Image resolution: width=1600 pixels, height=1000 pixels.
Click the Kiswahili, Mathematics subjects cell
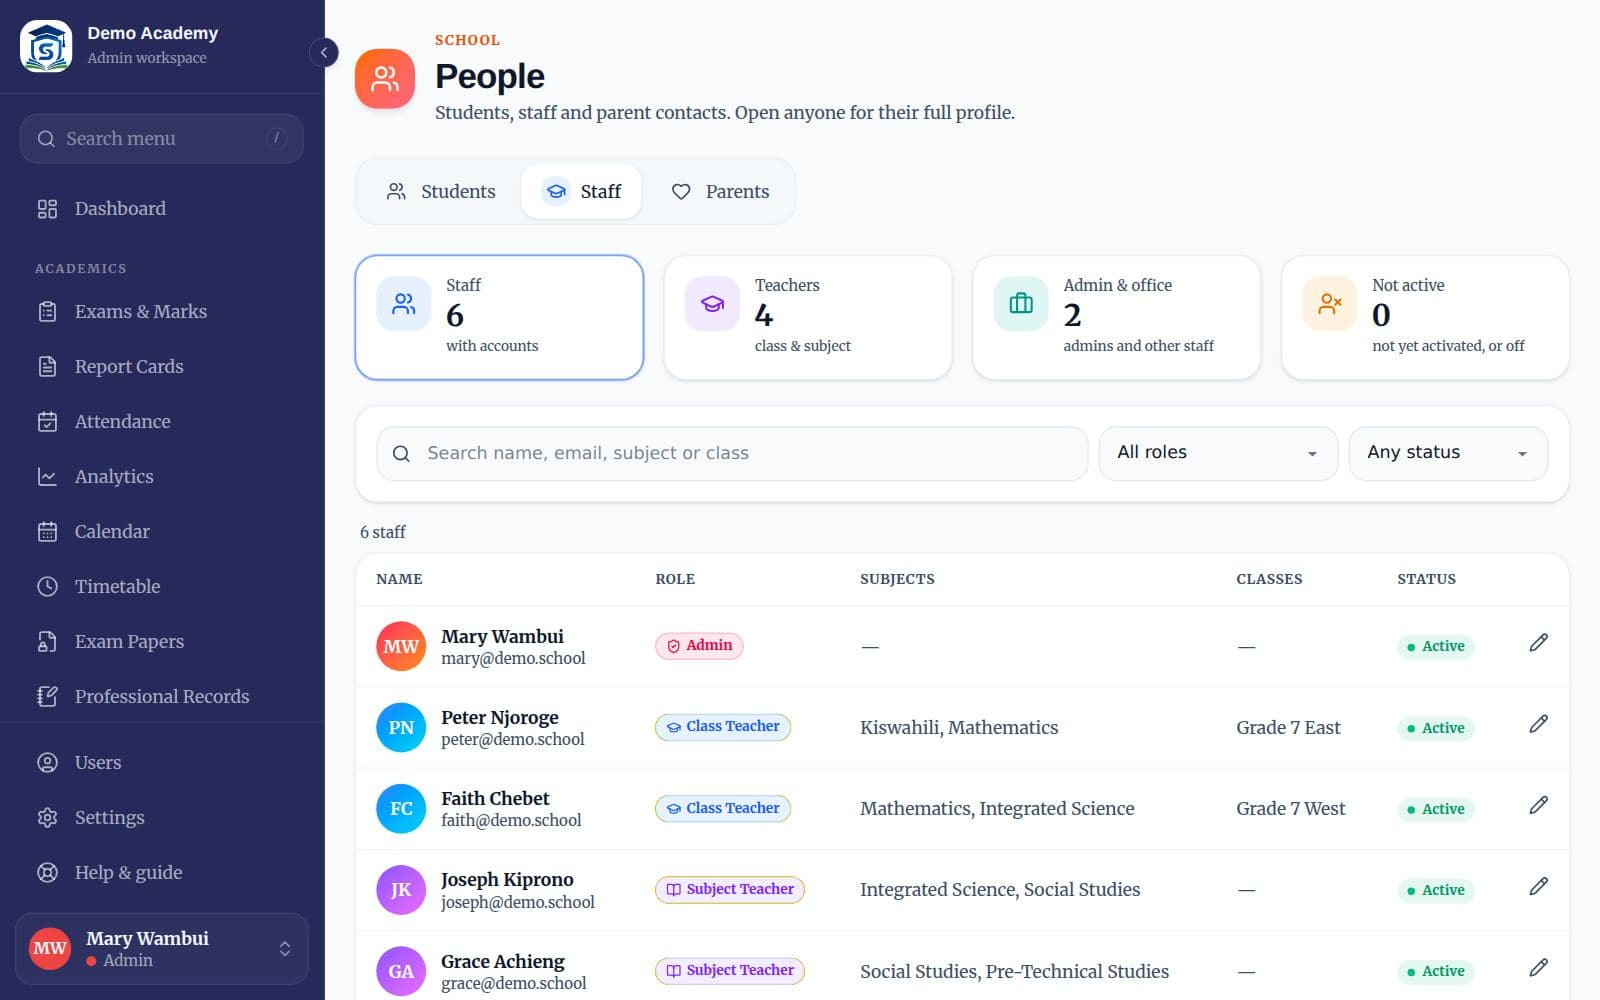(x=959, y=728)
